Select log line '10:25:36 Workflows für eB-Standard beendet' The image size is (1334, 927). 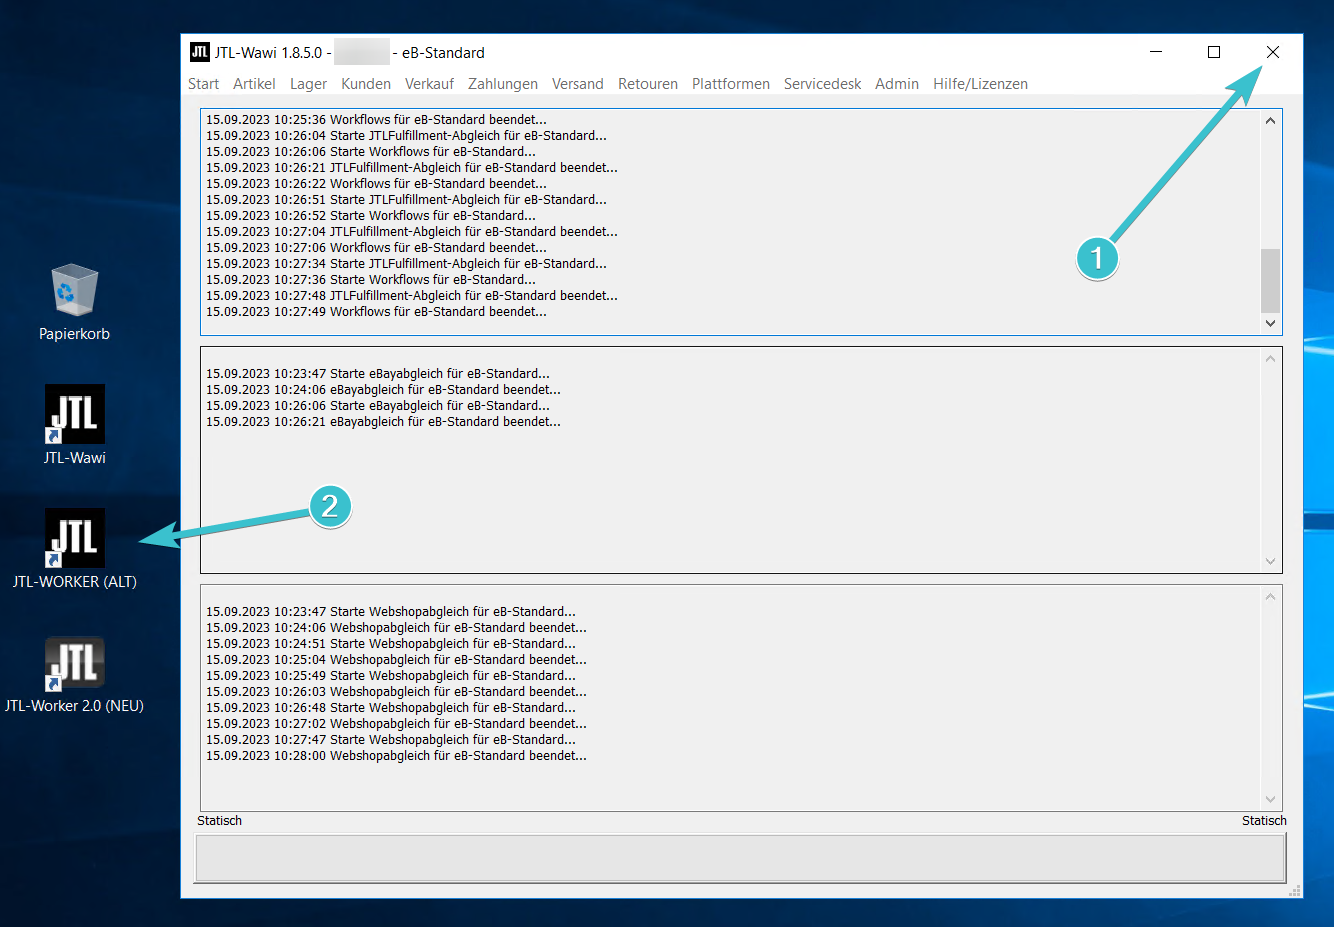[x=376, y=120]
